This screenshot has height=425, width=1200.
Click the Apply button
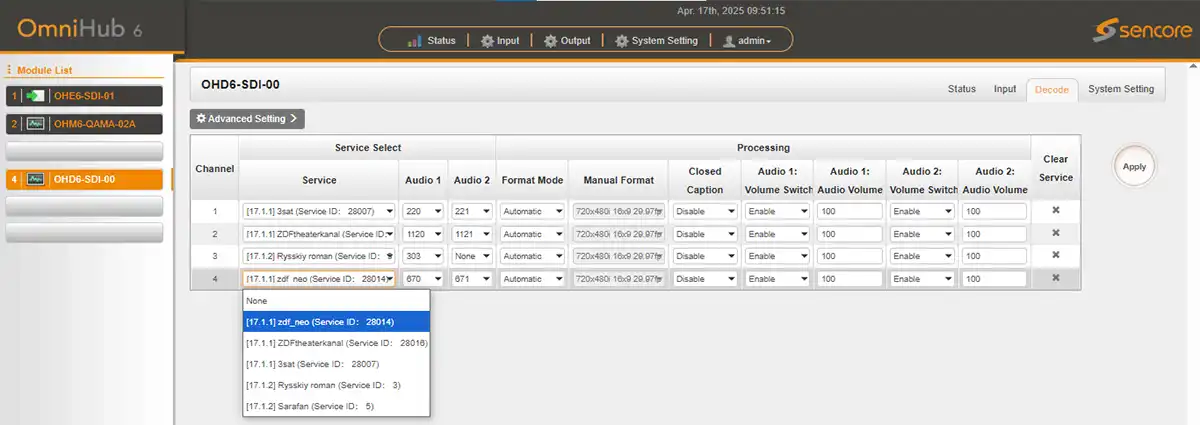1134,167
